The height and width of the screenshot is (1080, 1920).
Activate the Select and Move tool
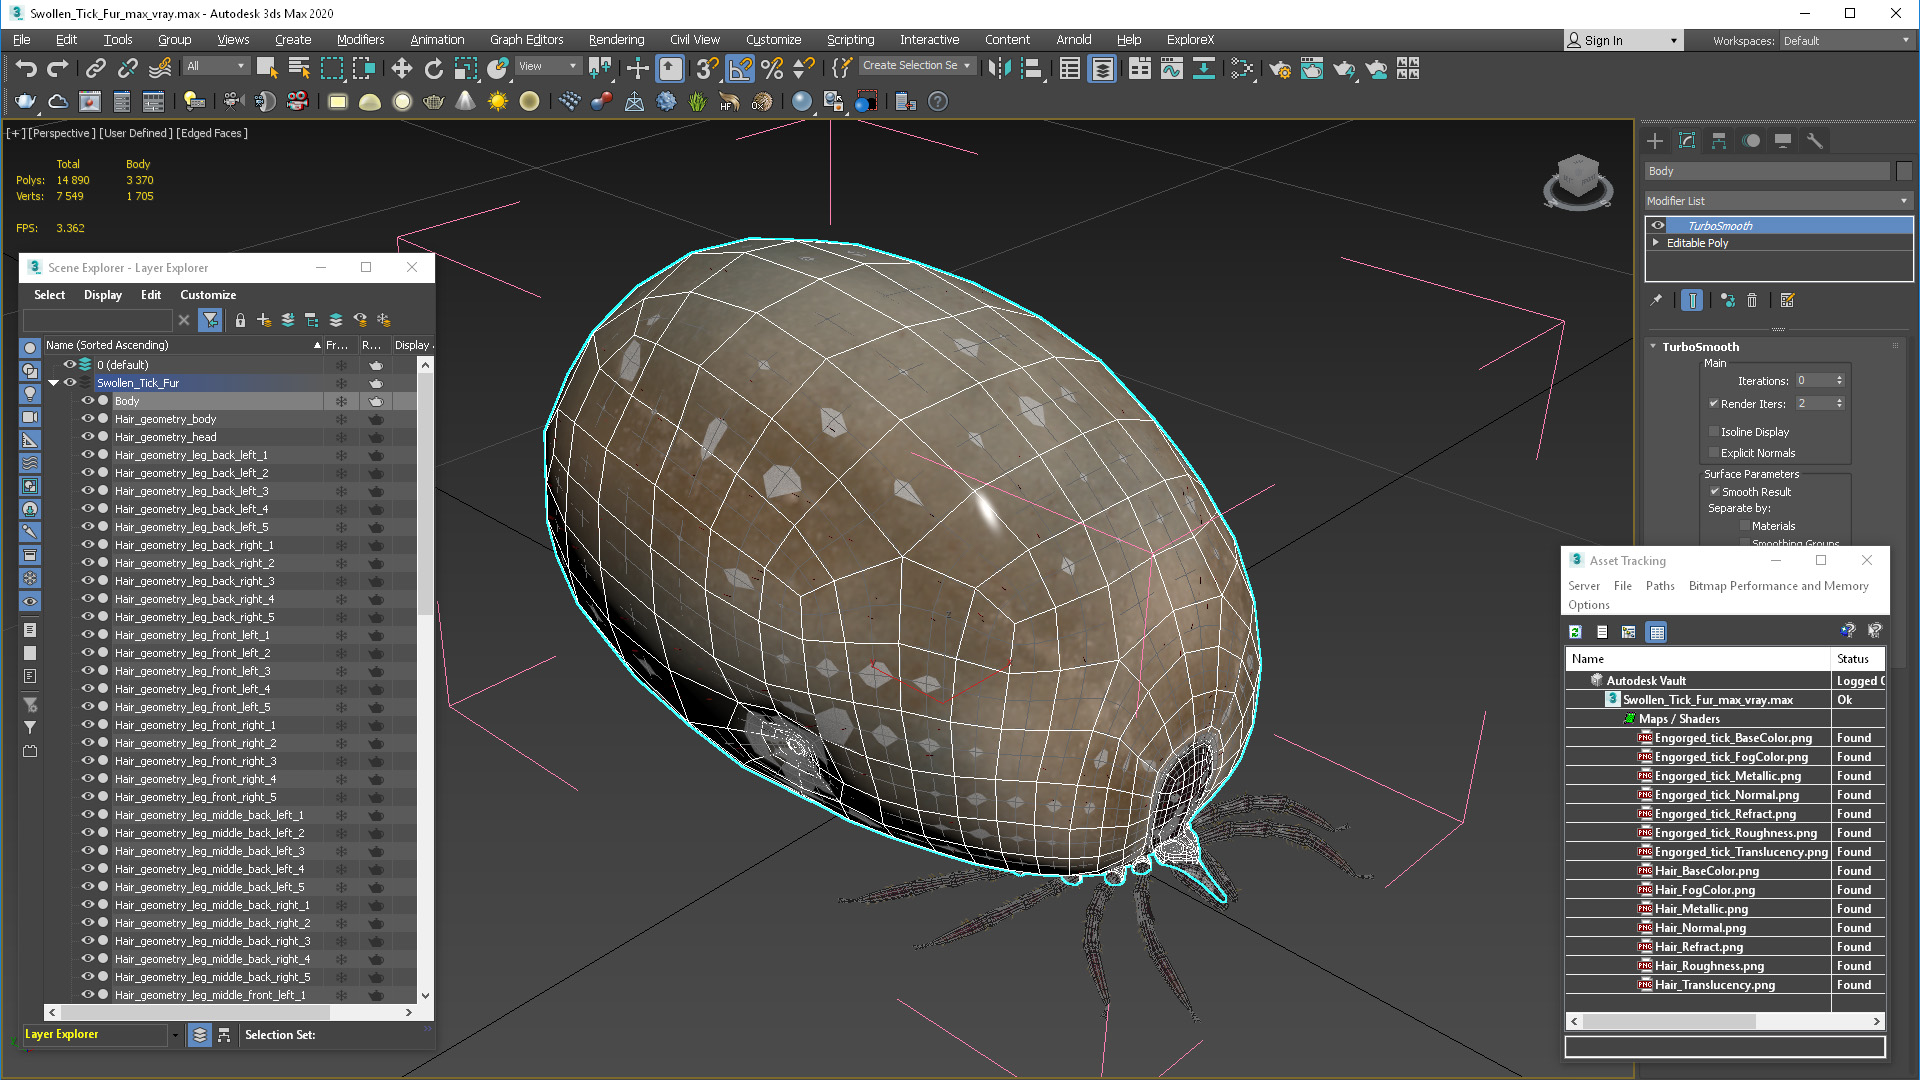pyautogui.click(x=401, y=68)
